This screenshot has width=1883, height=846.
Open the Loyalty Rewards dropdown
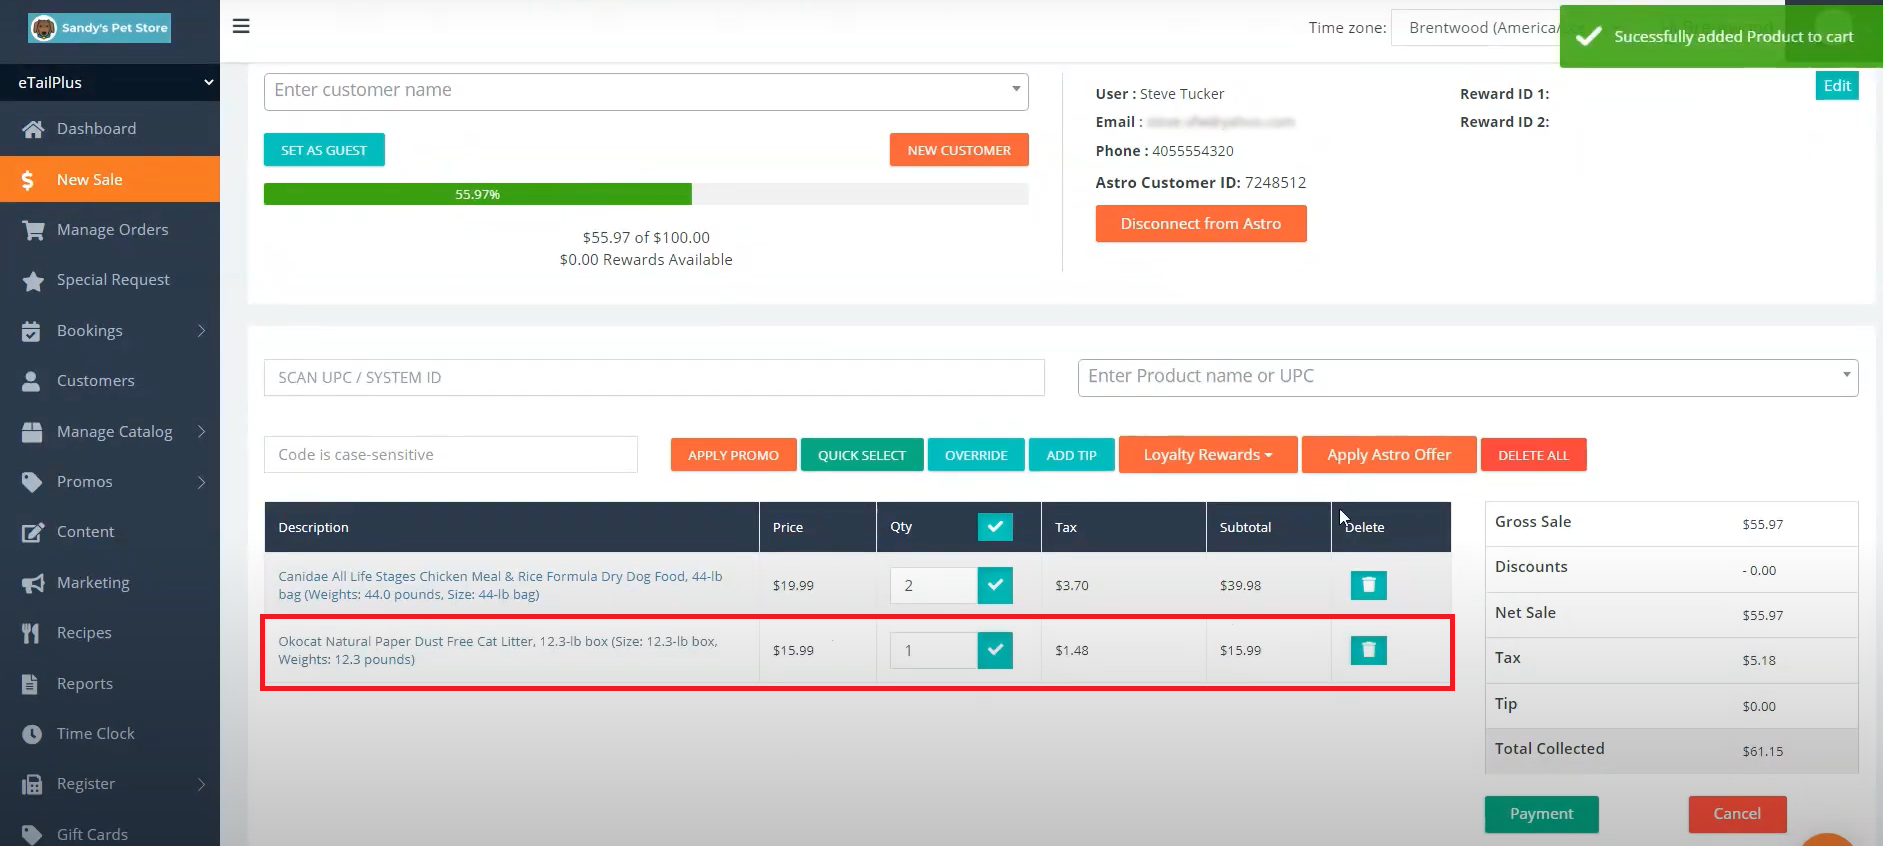point(1207,455)
